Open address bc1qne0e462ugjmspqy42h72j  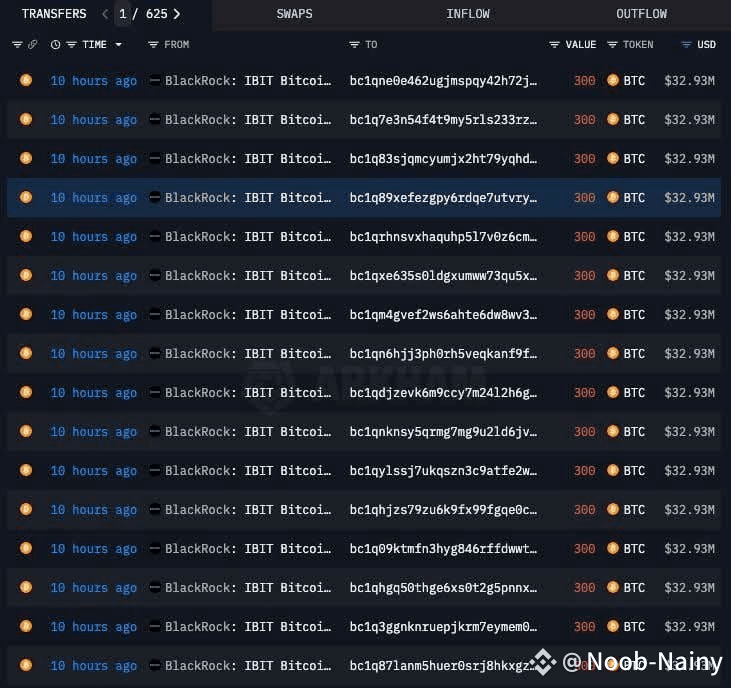(x=443, y=81)
